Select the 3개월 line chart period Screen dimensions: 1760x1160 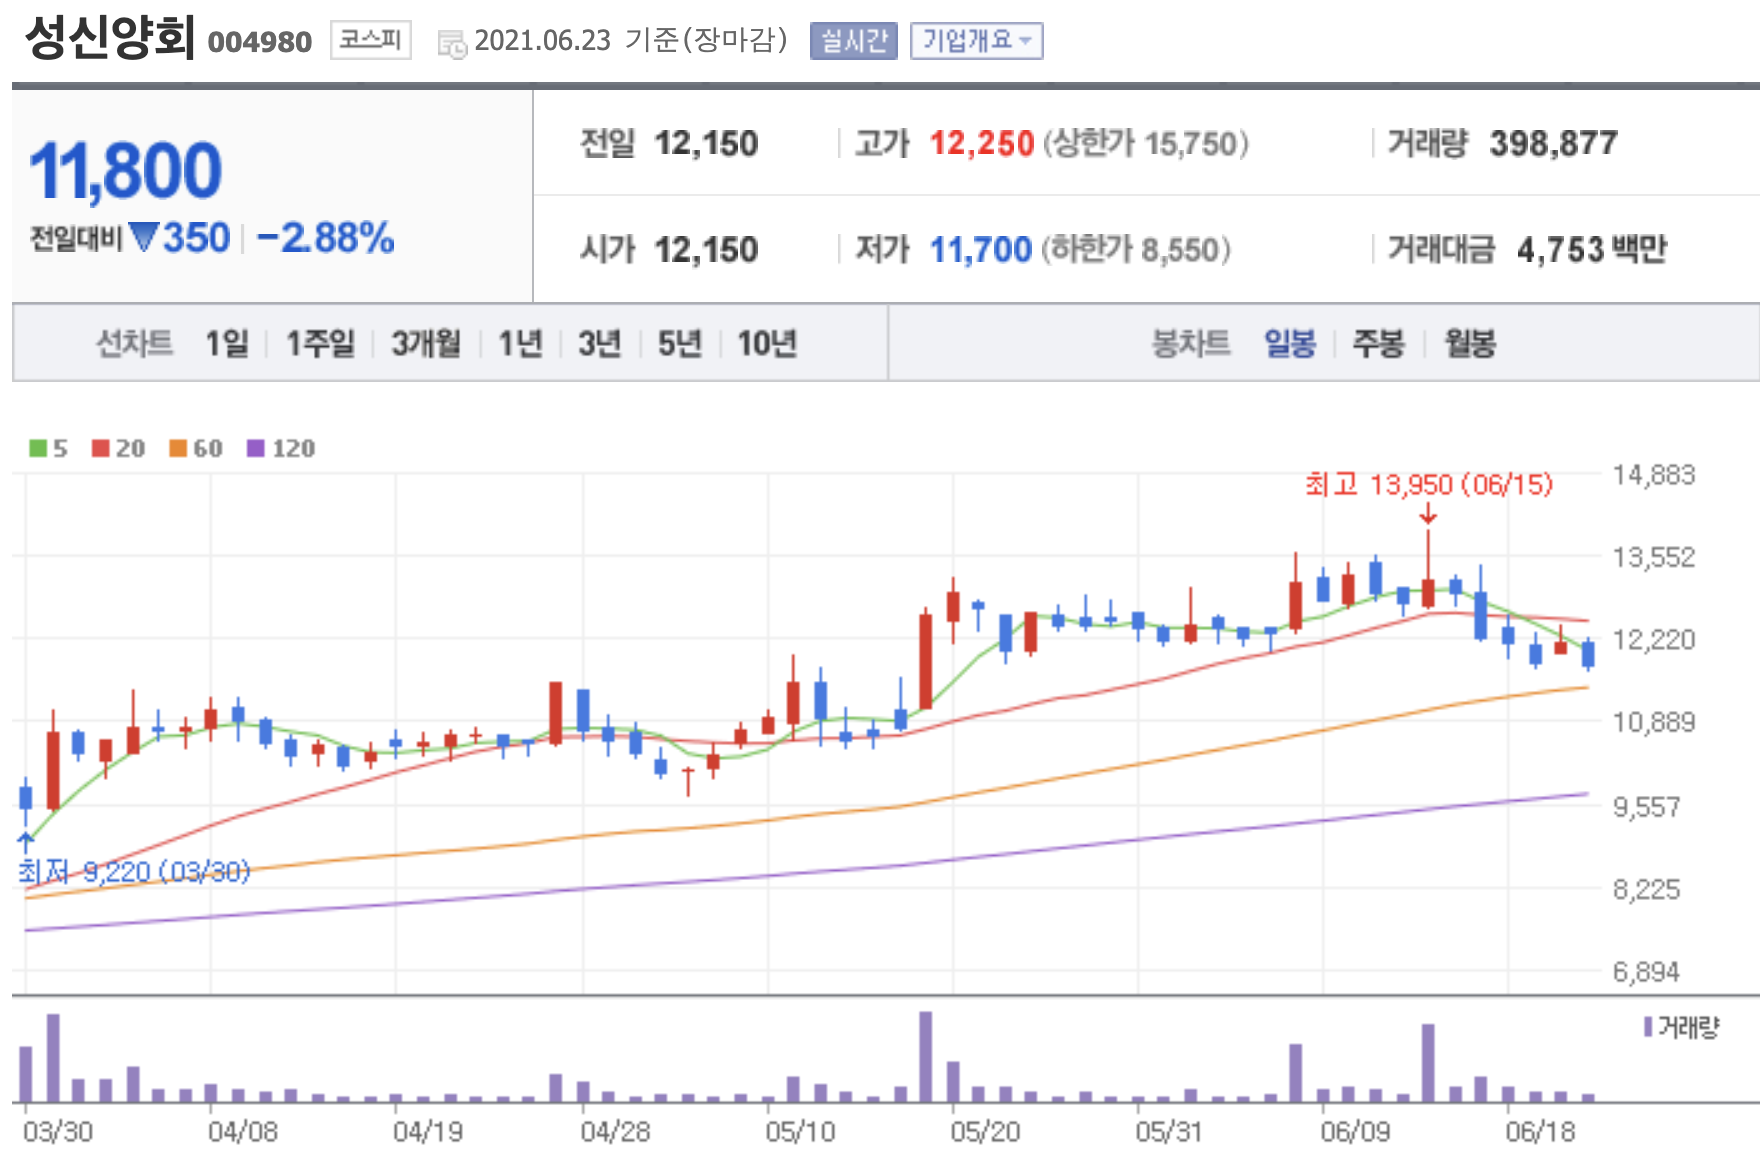tap(426, 343)
